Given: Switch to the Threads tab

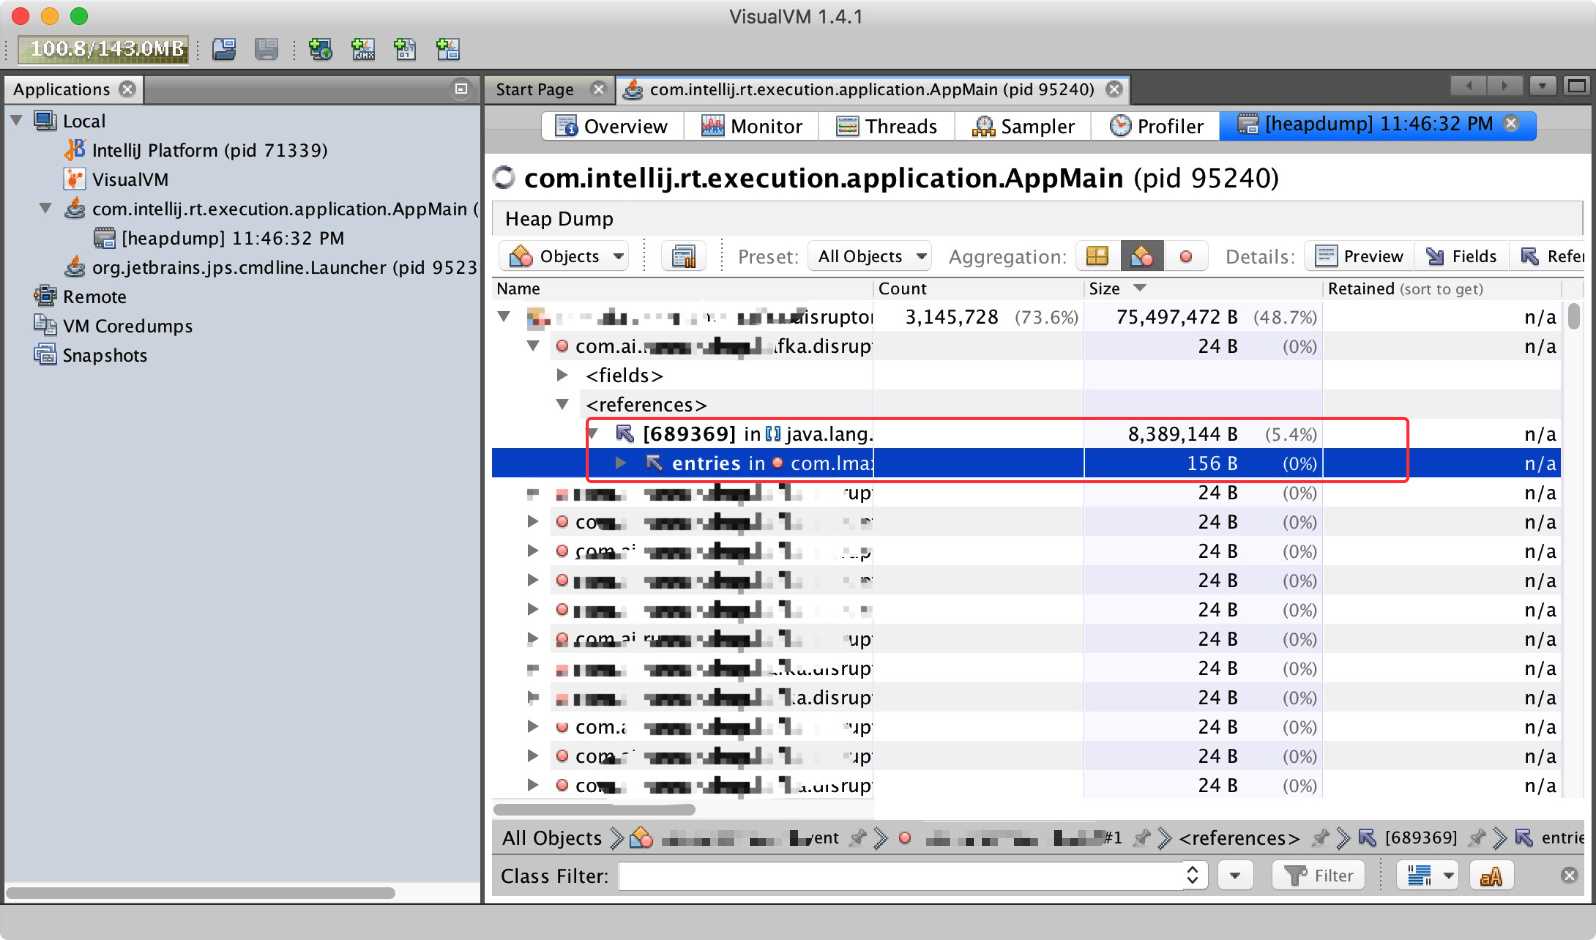Looking at the screenshot, I should click(887, 126).
